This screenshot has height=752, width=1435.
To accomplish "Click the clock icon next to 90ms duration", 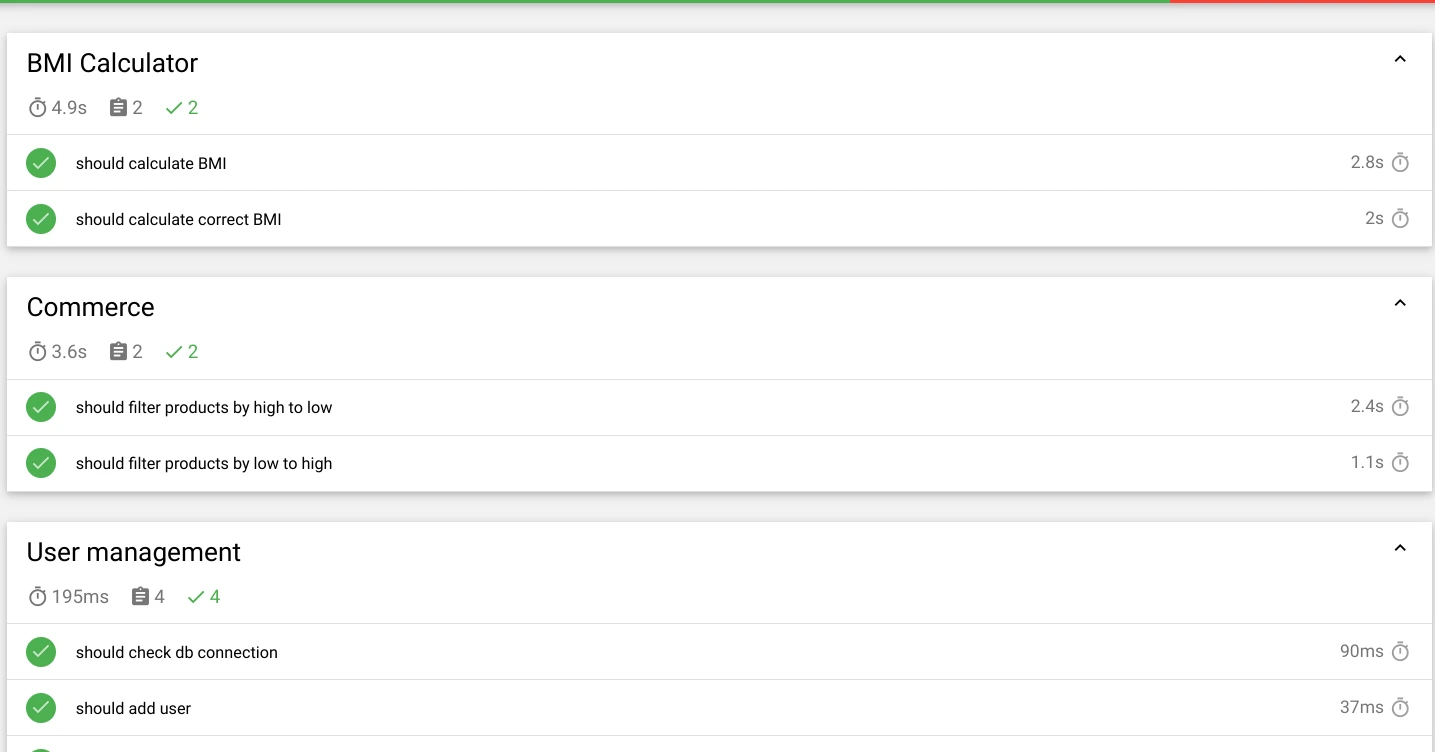I will pyautogui.click(x=1400, y=651).
